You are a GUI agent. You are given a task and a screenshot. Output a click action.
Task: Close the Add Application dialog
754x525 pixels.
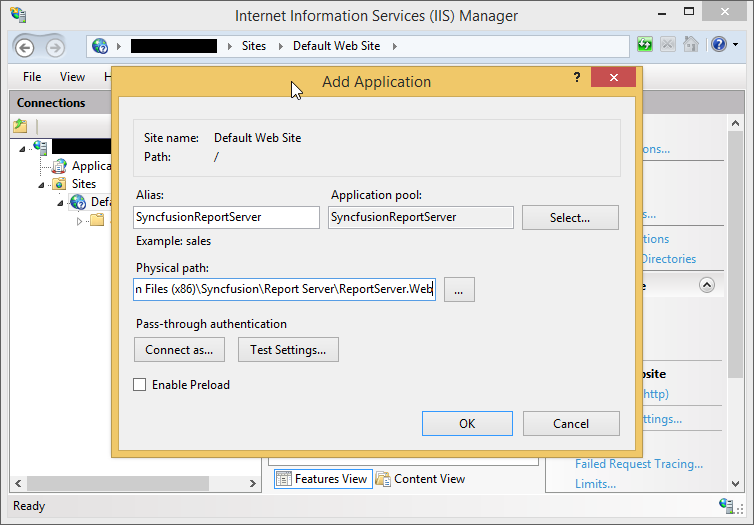(614, 77)
